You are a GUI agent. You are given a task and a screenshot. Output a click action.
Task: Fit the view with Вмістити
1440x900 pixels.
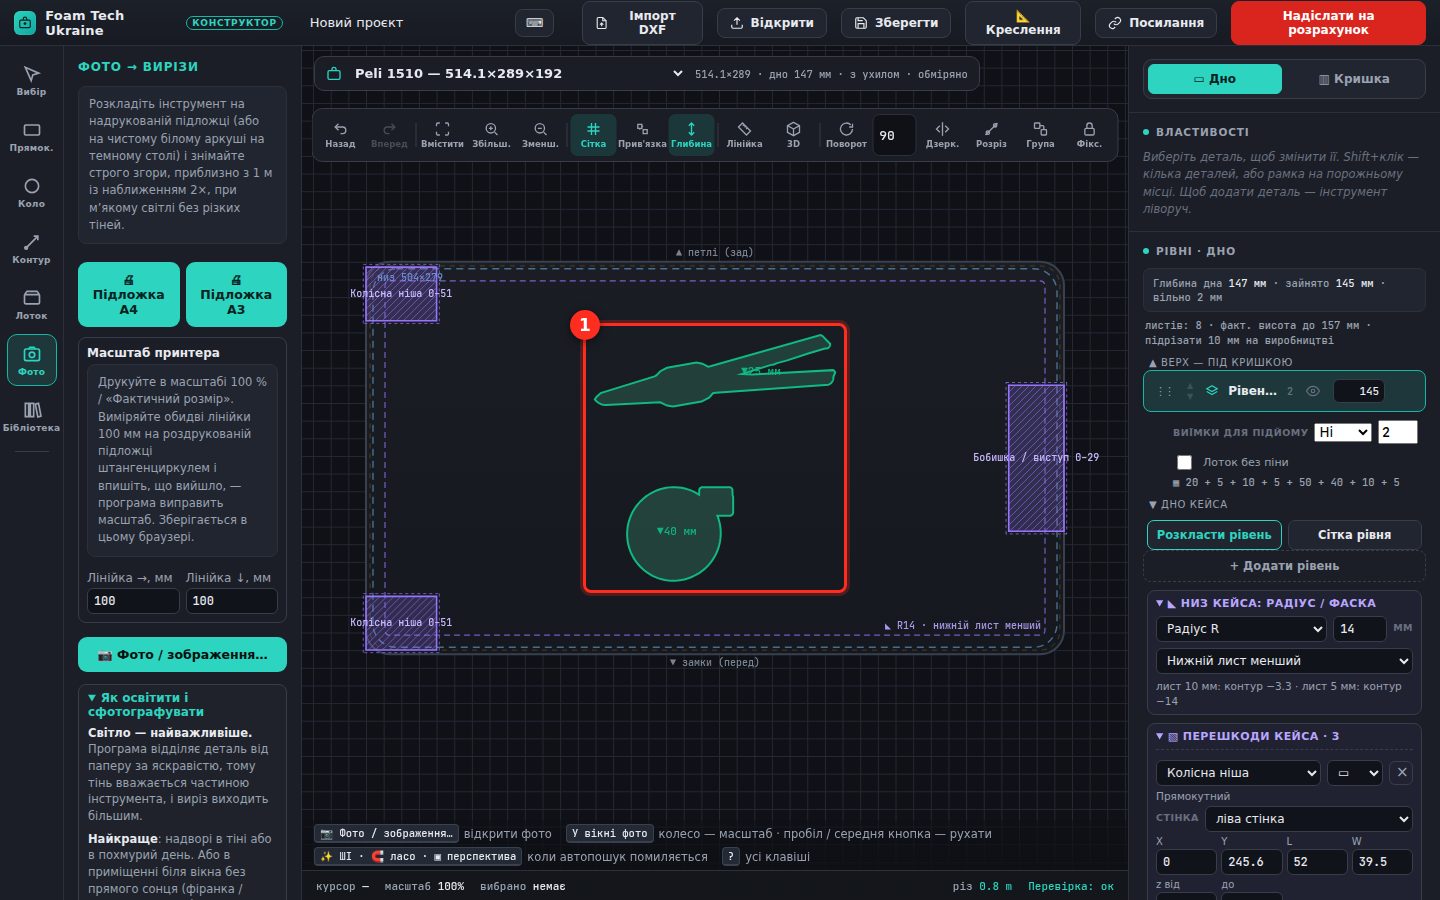(x=442, y=135)
